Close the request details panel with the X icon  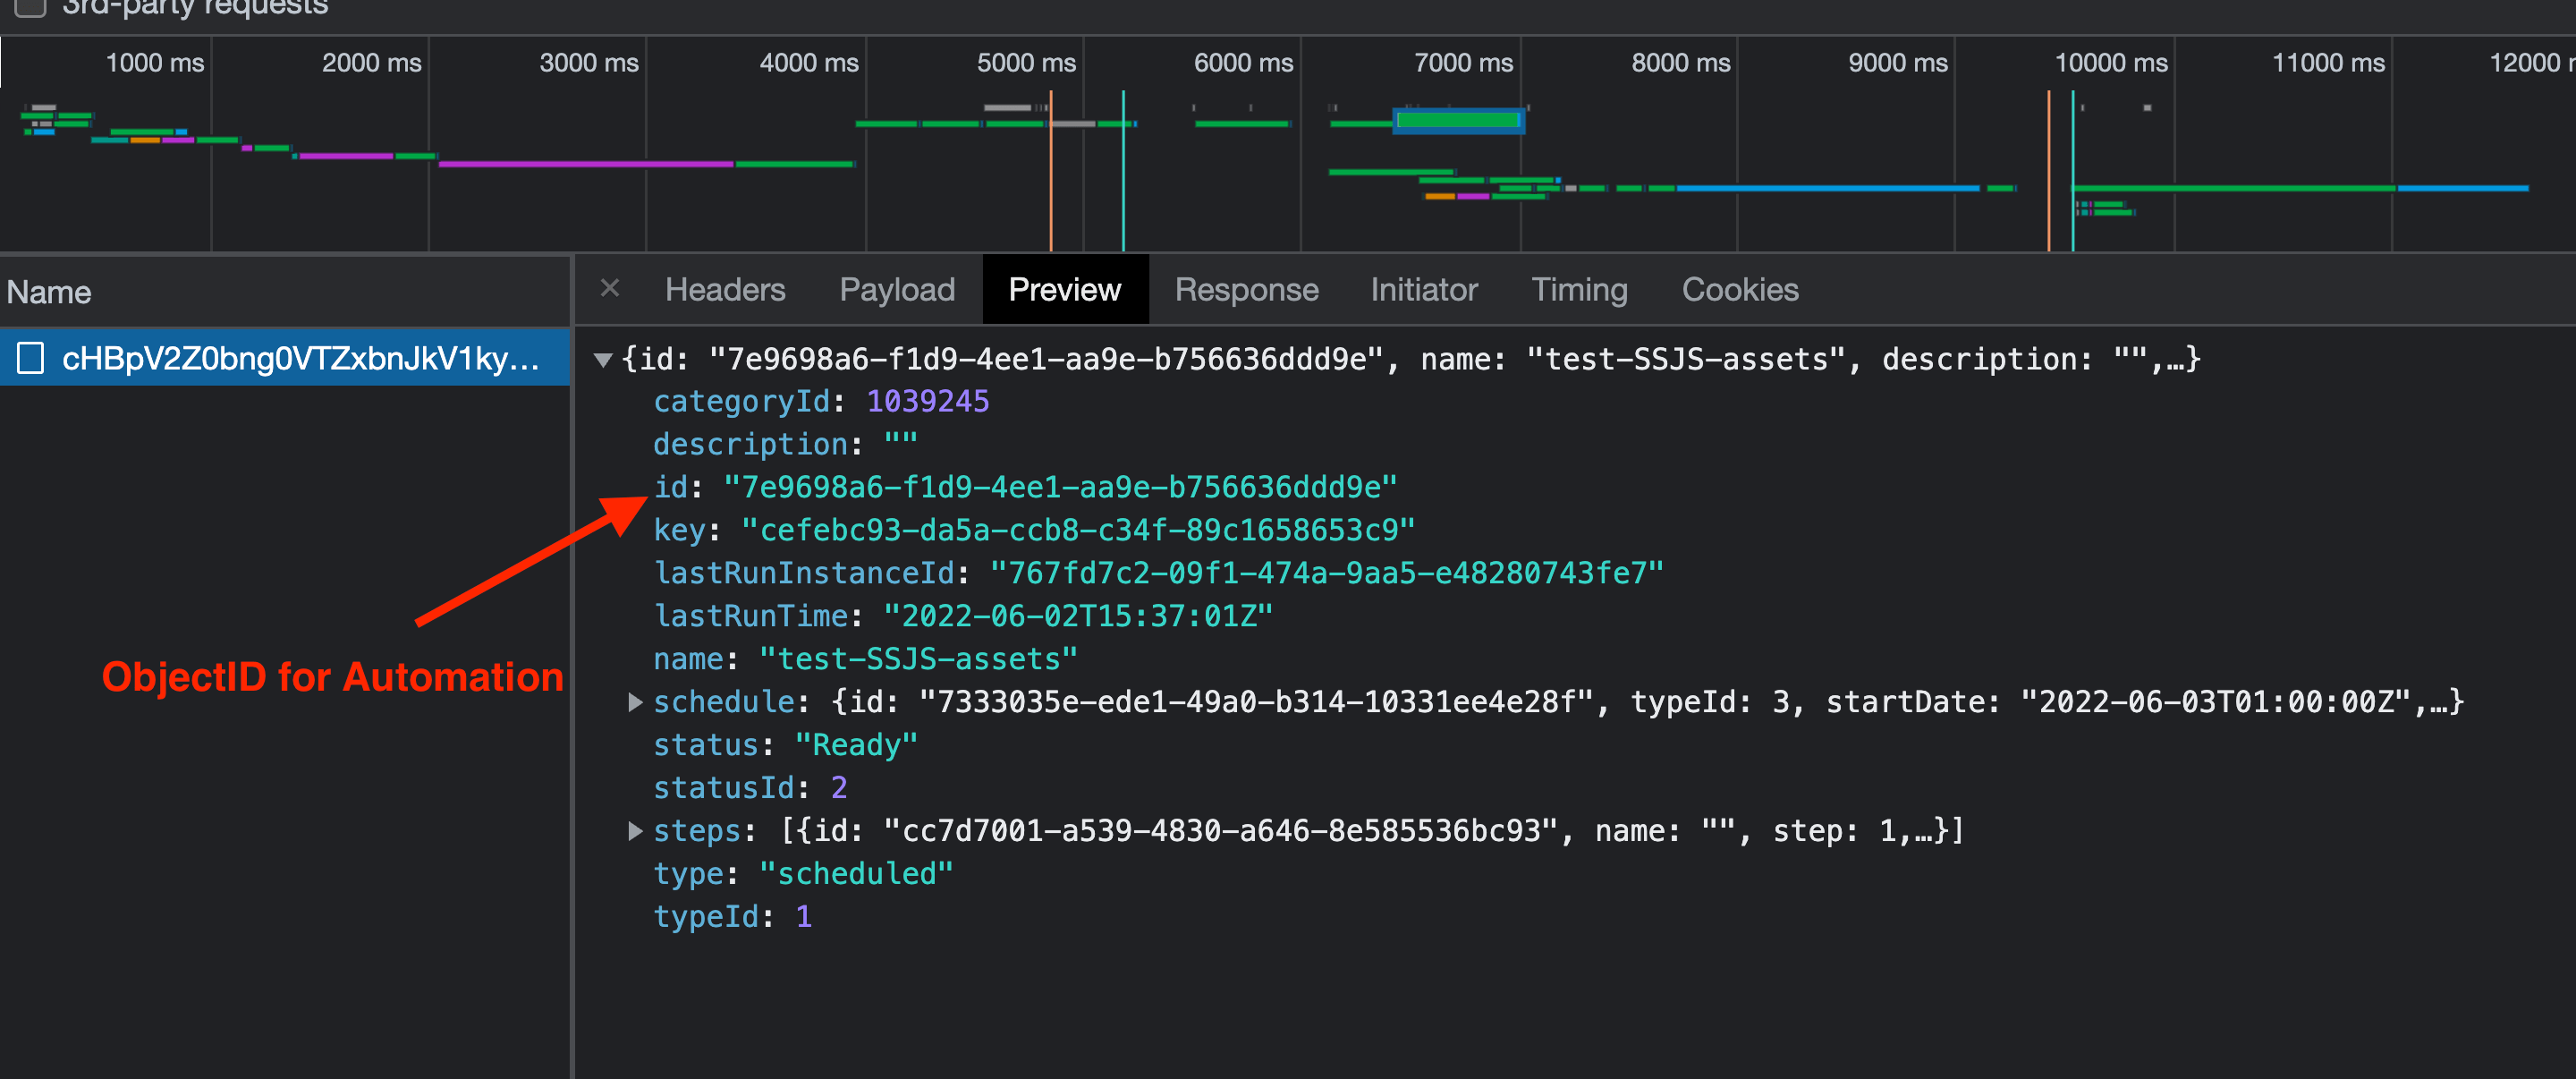point(611,288)
